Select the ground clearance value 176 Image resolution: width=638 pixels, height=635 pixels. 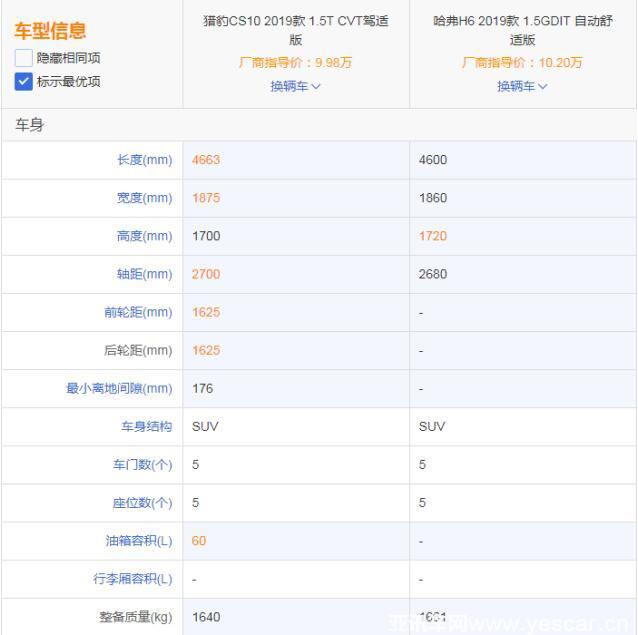click(203, 388)
